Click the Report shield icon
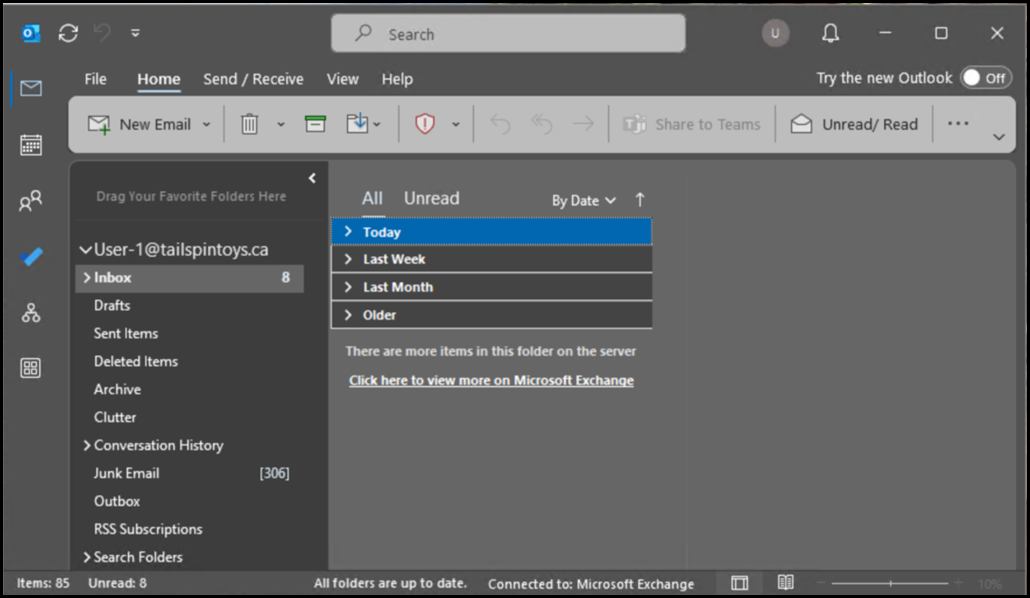 tap(425, 124)
